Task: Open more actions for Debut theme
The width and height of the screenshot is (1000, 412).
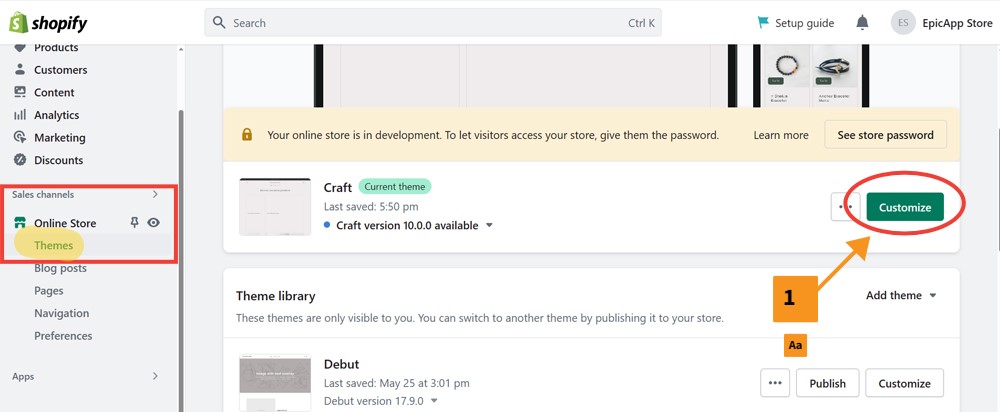Action: pyautogui.click(x=775, y=383)
